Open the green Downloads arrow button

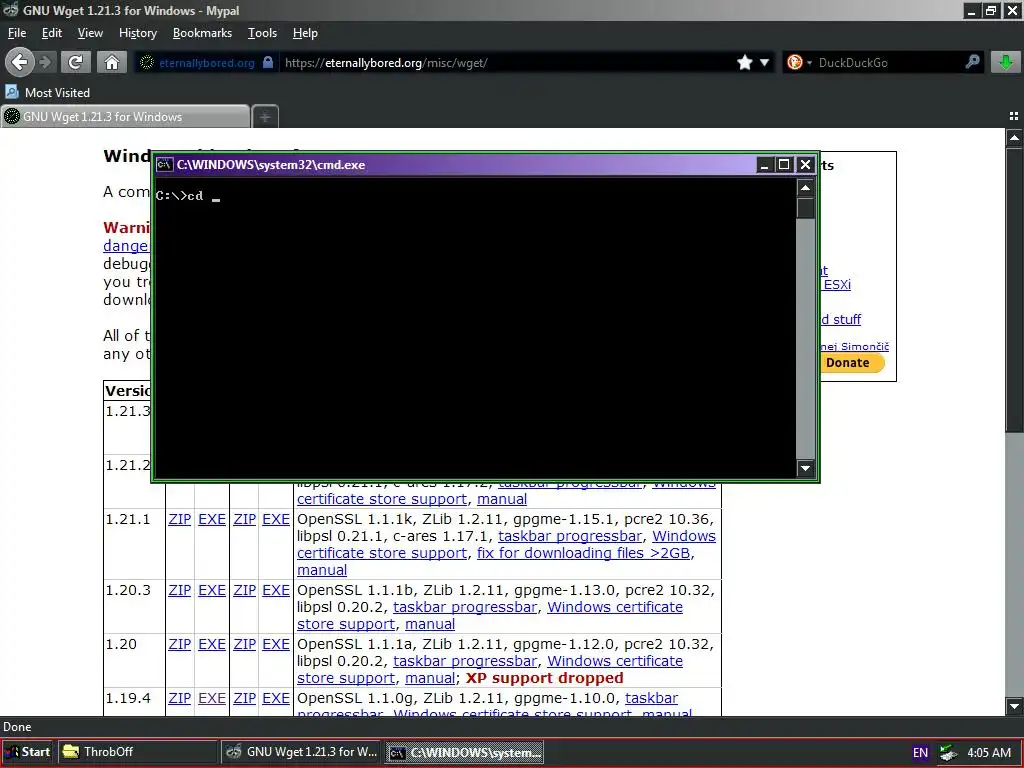point(1006,62)
